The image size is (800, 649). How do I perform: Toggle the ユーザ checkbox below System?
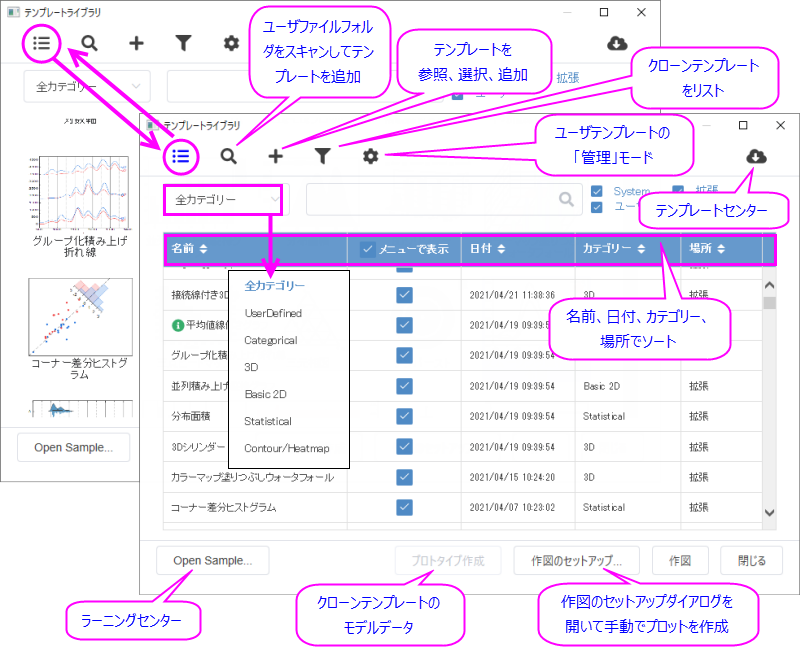(596, 207)
